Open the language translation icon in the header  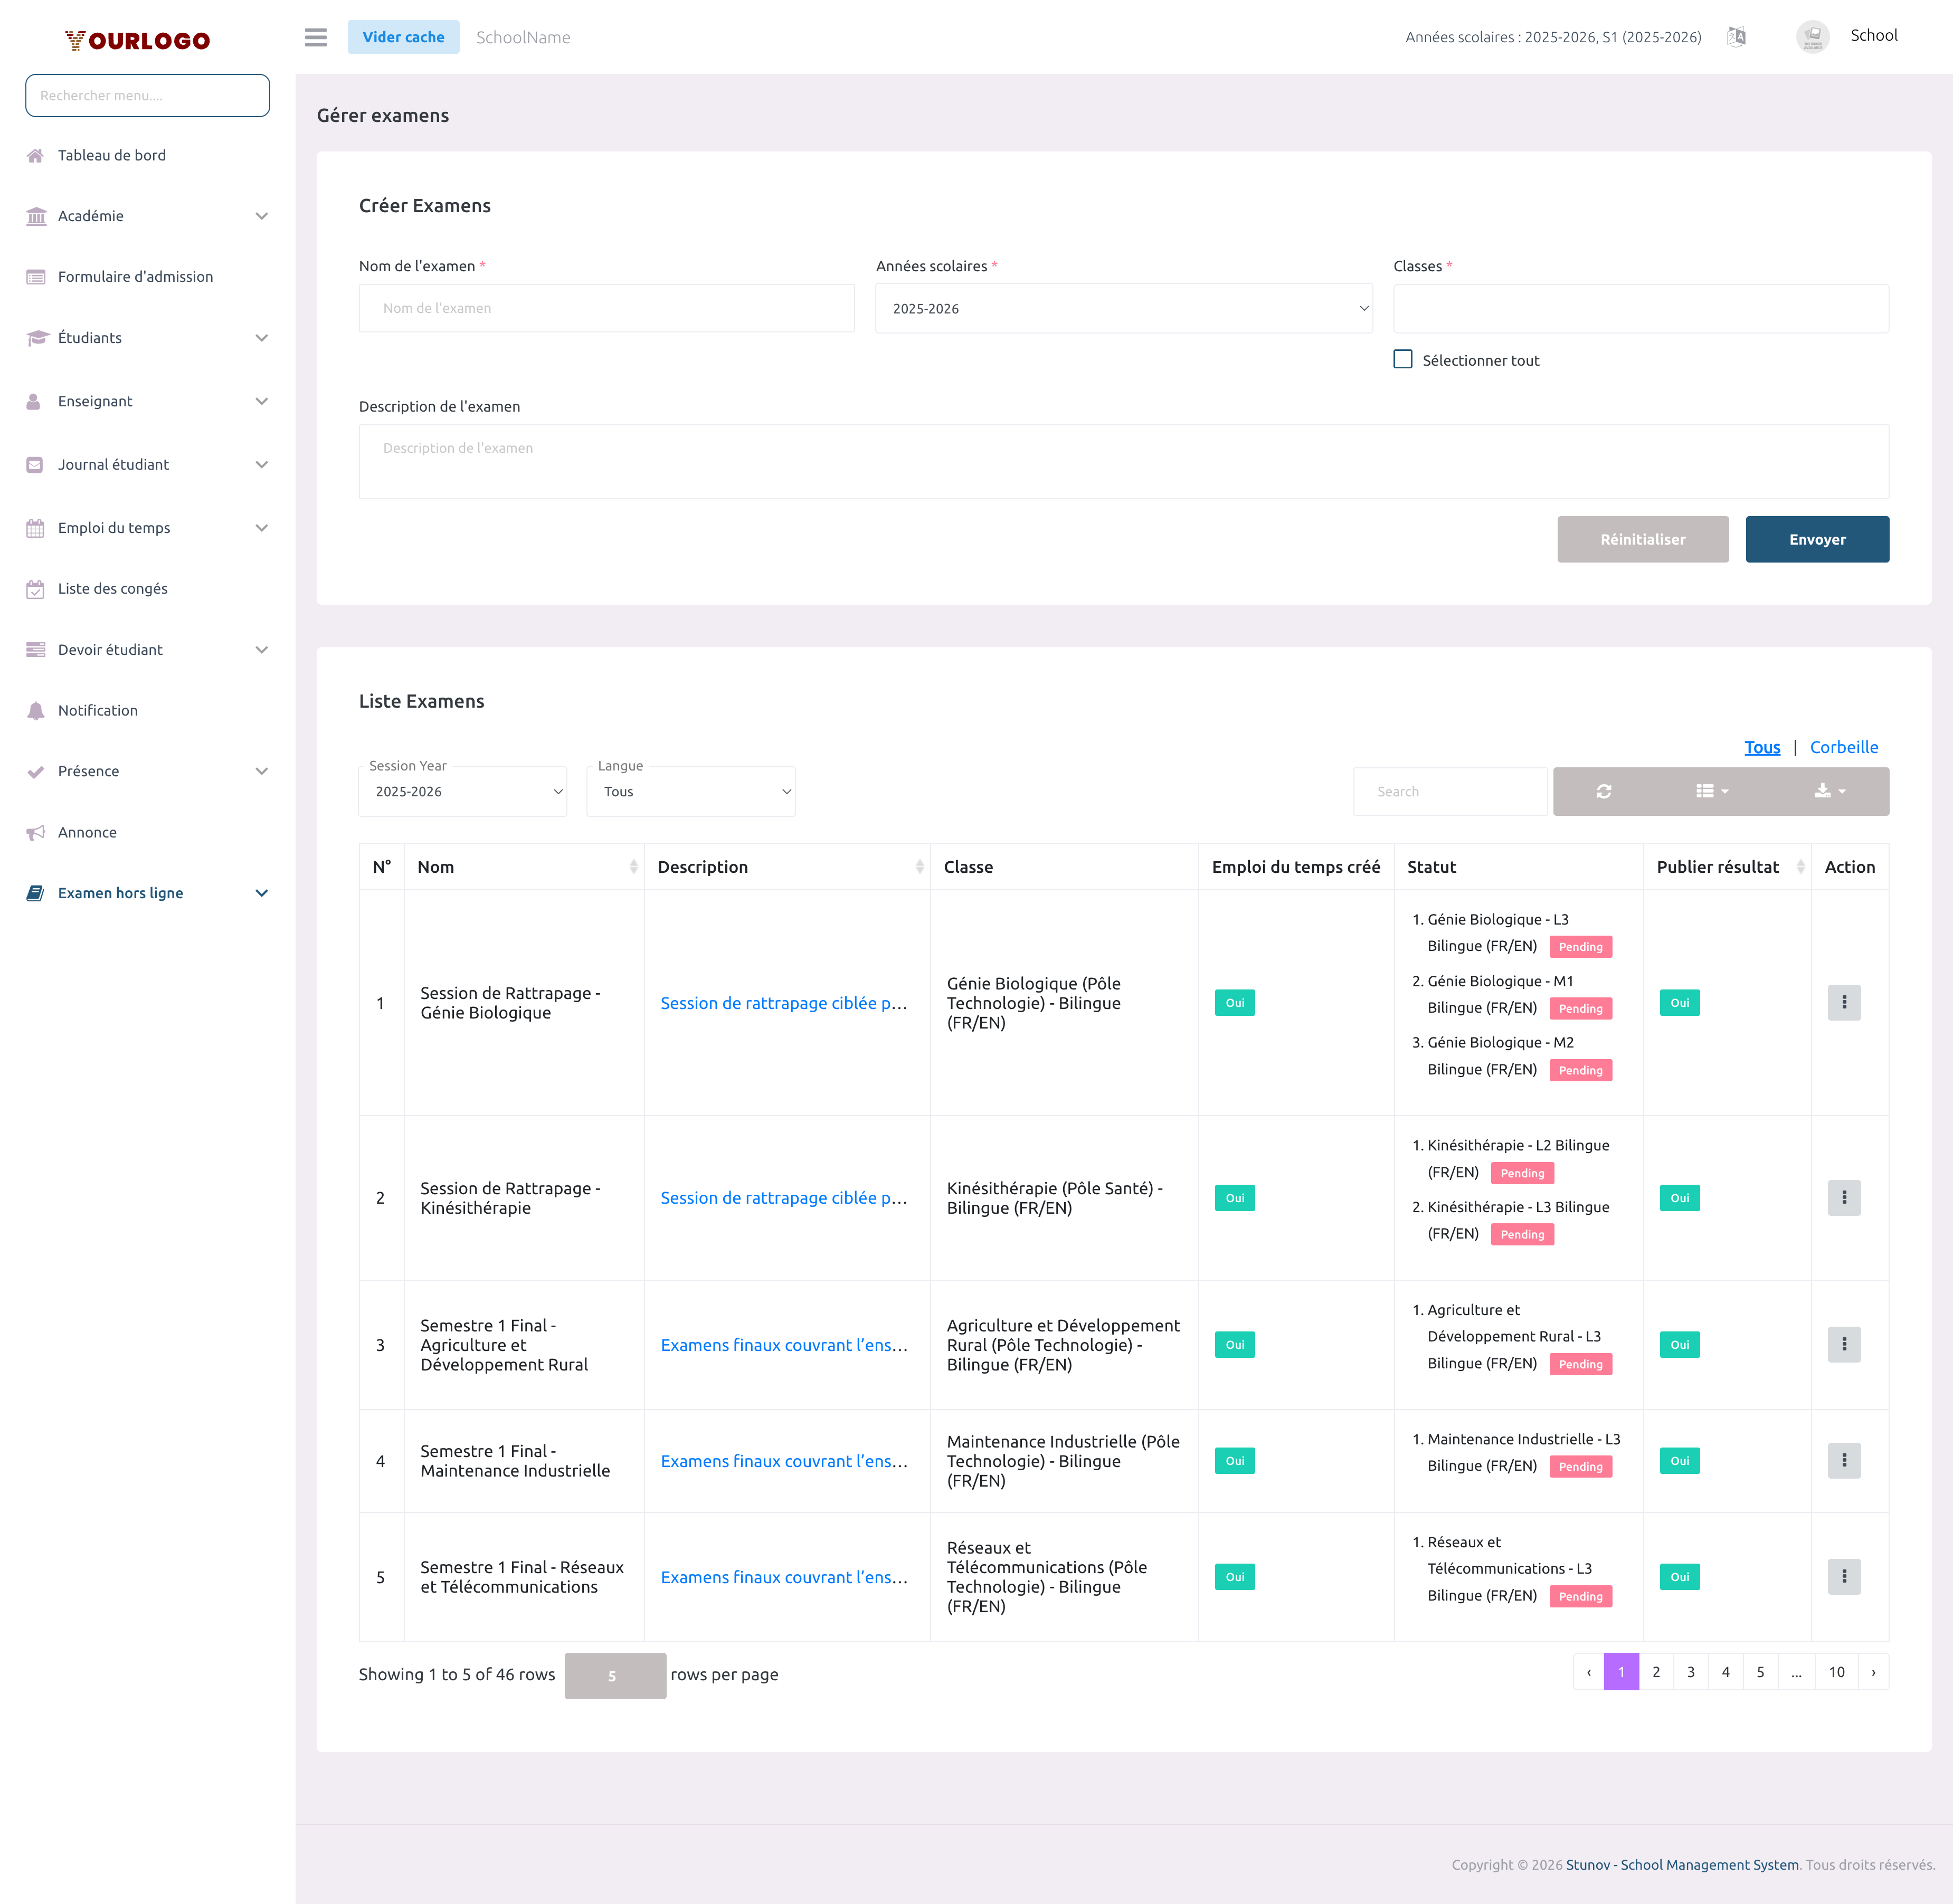[1737, 37]
